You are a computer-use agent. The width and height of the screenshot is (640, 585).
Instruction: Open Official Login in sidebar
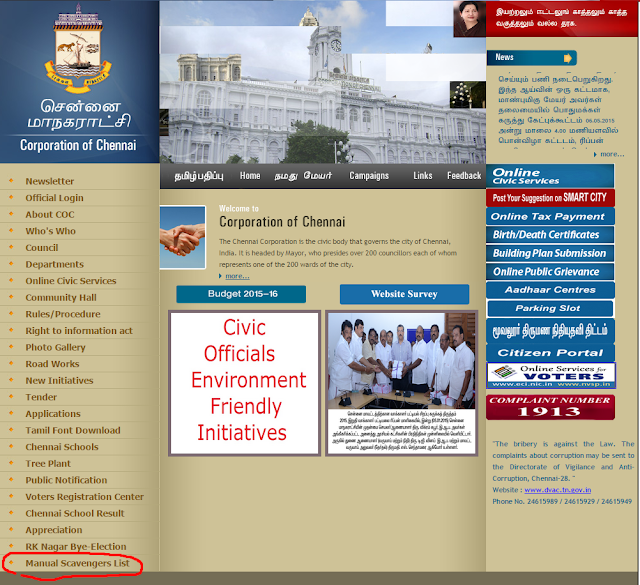tap(54, 198)
